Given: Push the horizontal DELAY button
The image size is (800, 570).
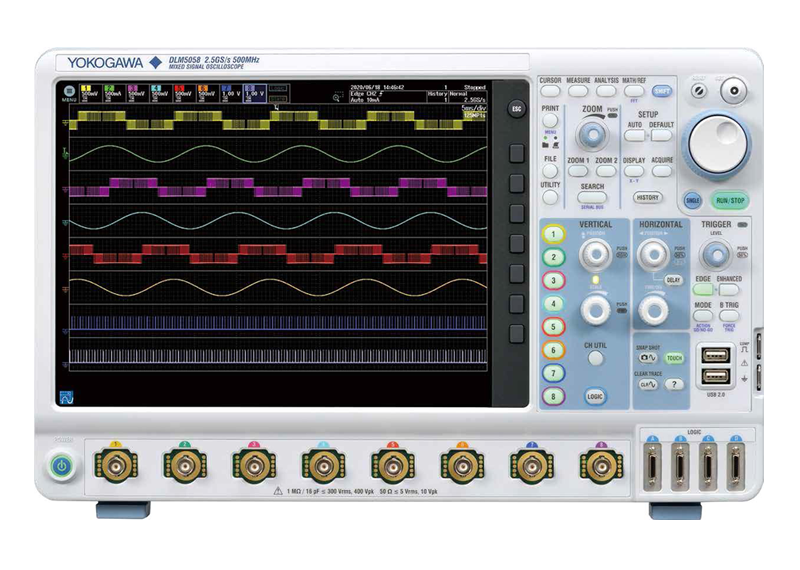Looking at the screenshot, I should pyautogui.click(x=673, y=280).
